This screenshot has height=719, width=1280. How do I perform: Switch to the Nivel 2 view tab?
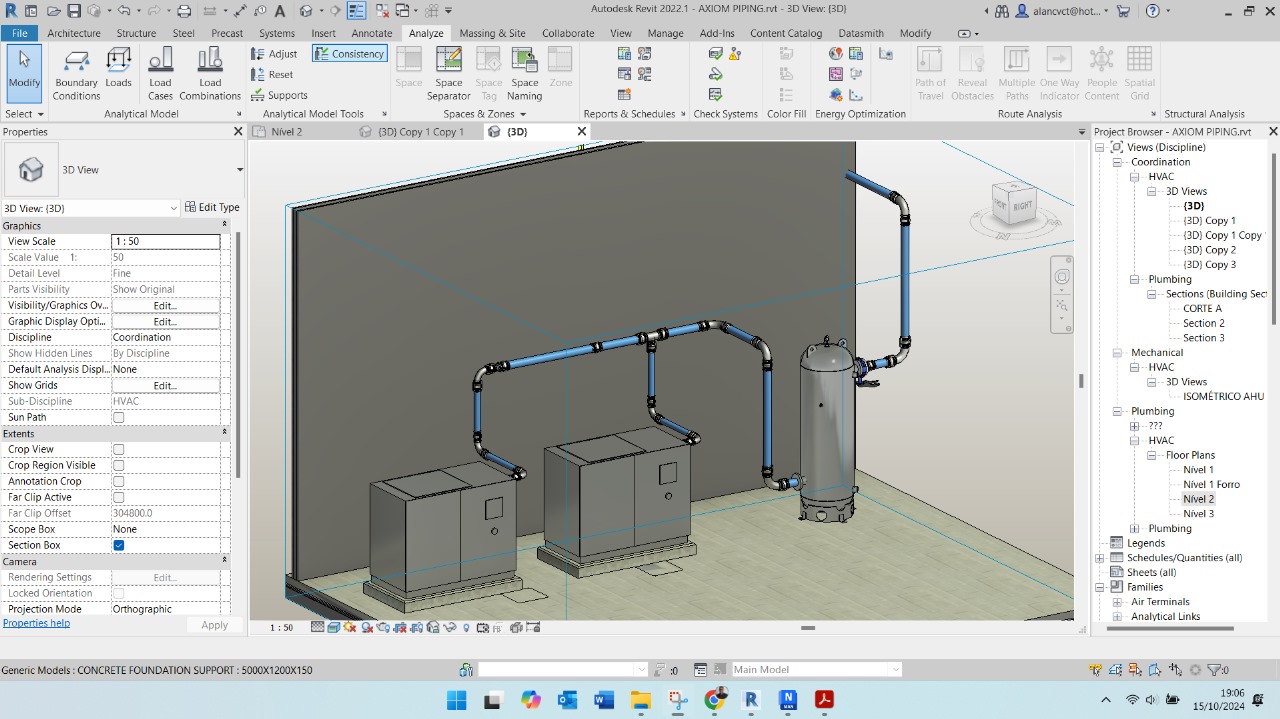[286, 132]
